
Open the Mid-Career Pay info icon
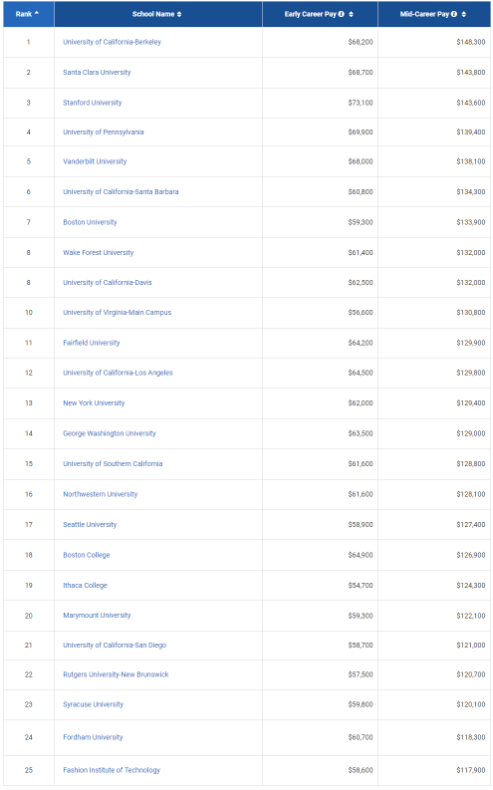(x=454, y=14)
